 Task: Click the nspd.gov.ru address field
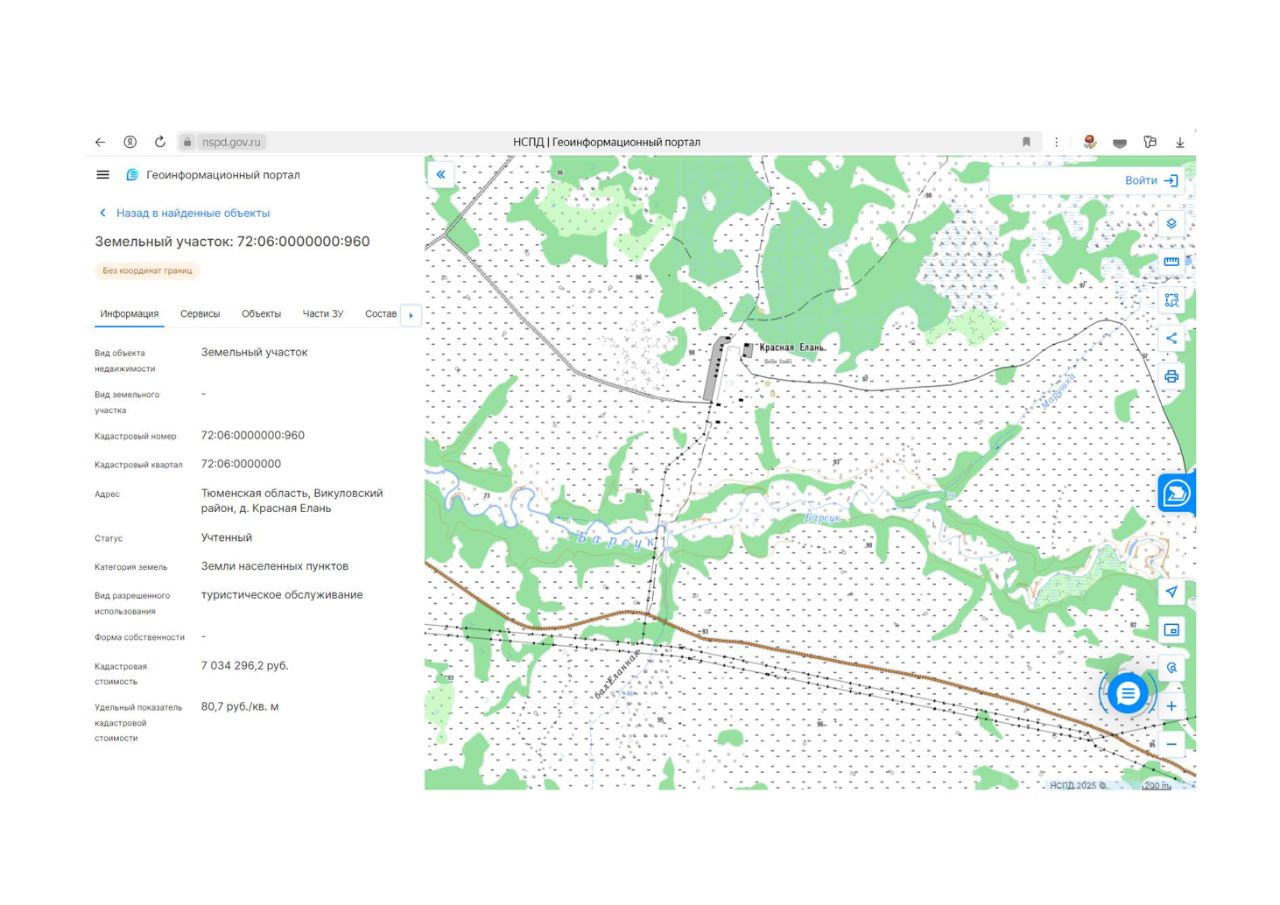[x=231, y=142]
